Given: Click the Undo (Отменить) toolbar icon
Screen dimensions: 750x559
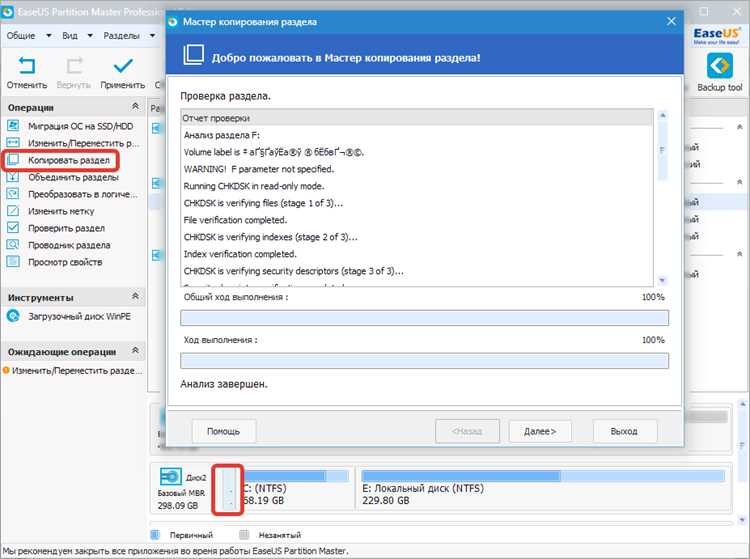Looking at the screenshot, I should (27, 66).
